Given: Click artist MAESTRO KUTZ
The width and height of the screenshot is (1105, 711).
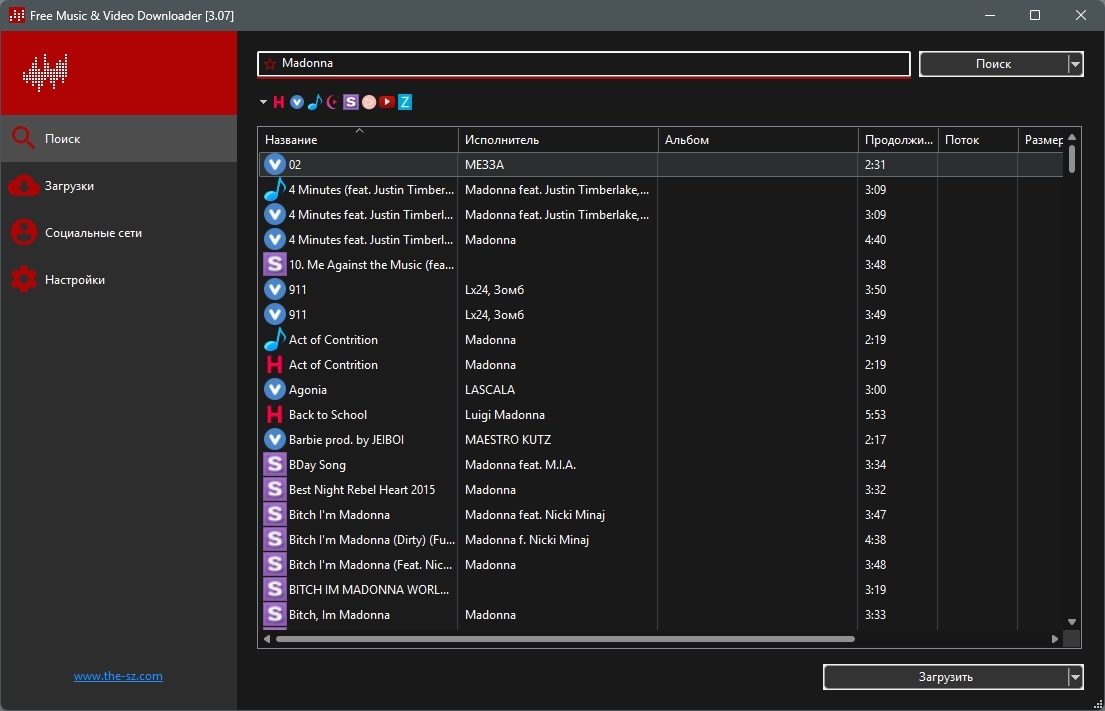Looking at the screenshot, I should [x=508, y=440].
